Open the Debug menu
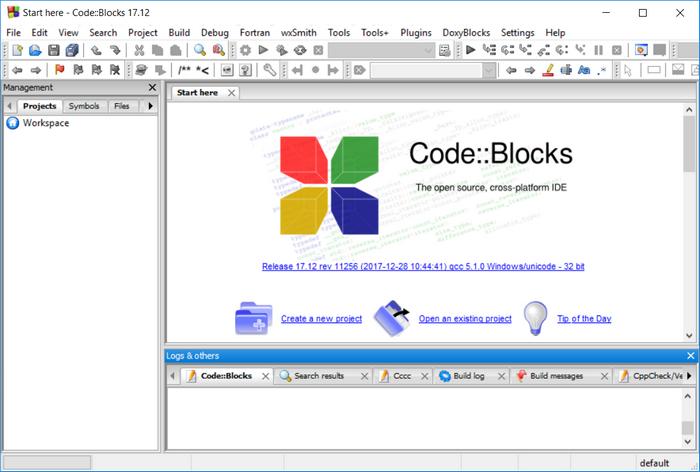 click(x=215, y=33)
